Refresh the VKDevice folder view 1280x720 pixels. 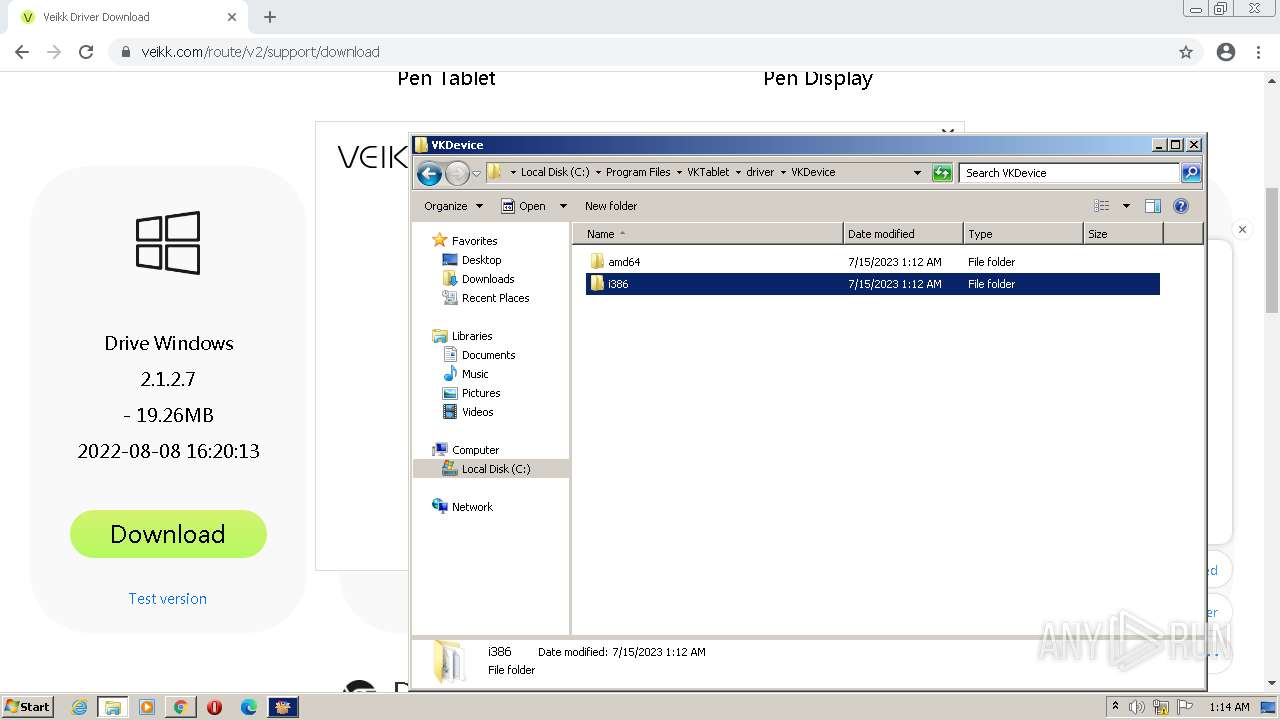[x=942, y=173]
